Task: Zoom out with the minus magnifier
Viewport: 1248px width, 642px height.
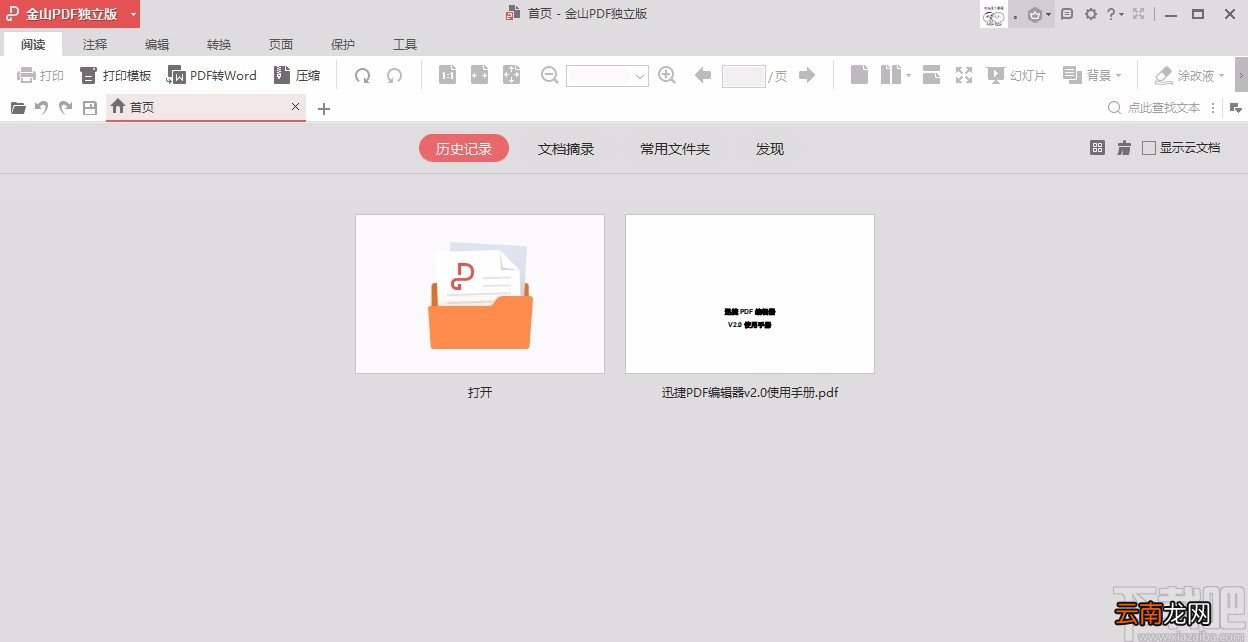Action: (x=549, y=75)
